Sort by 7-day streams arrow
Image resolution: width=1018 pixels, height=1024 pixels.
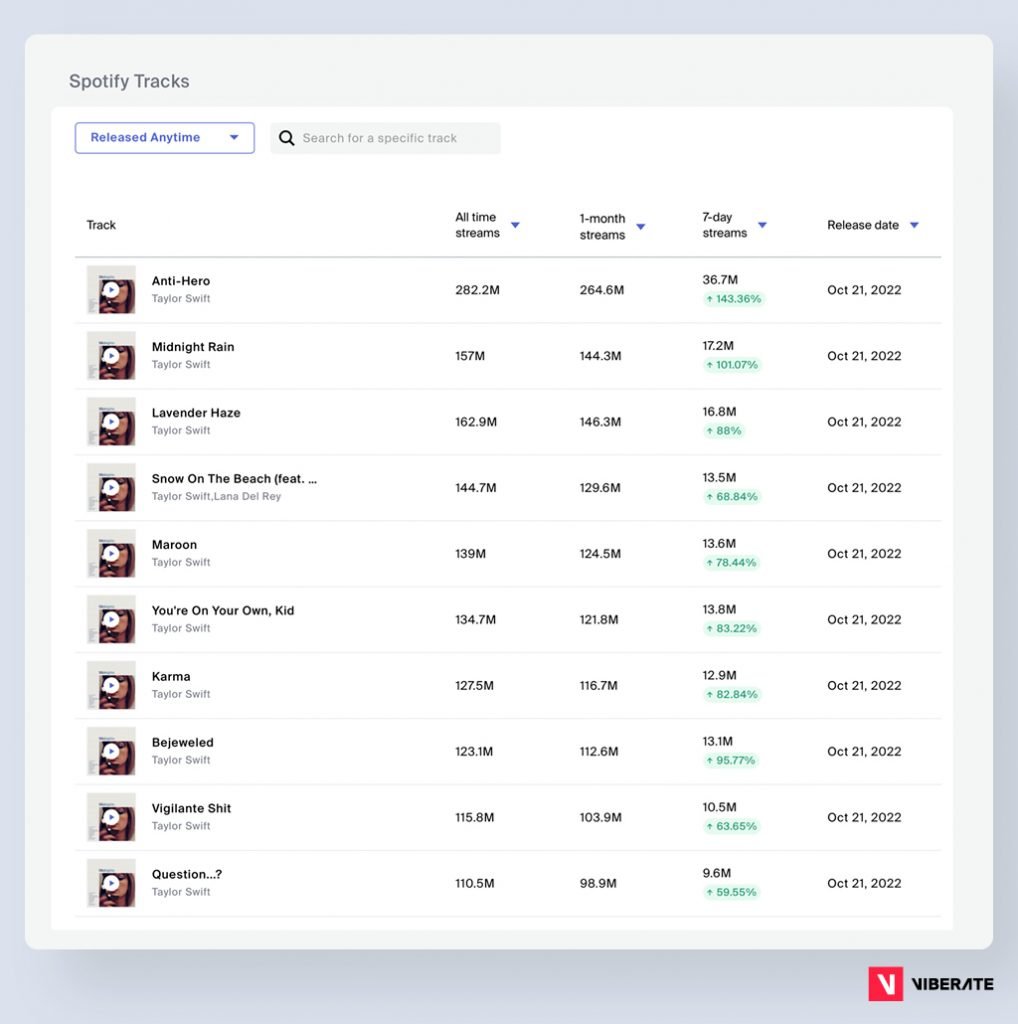(762, 225)
